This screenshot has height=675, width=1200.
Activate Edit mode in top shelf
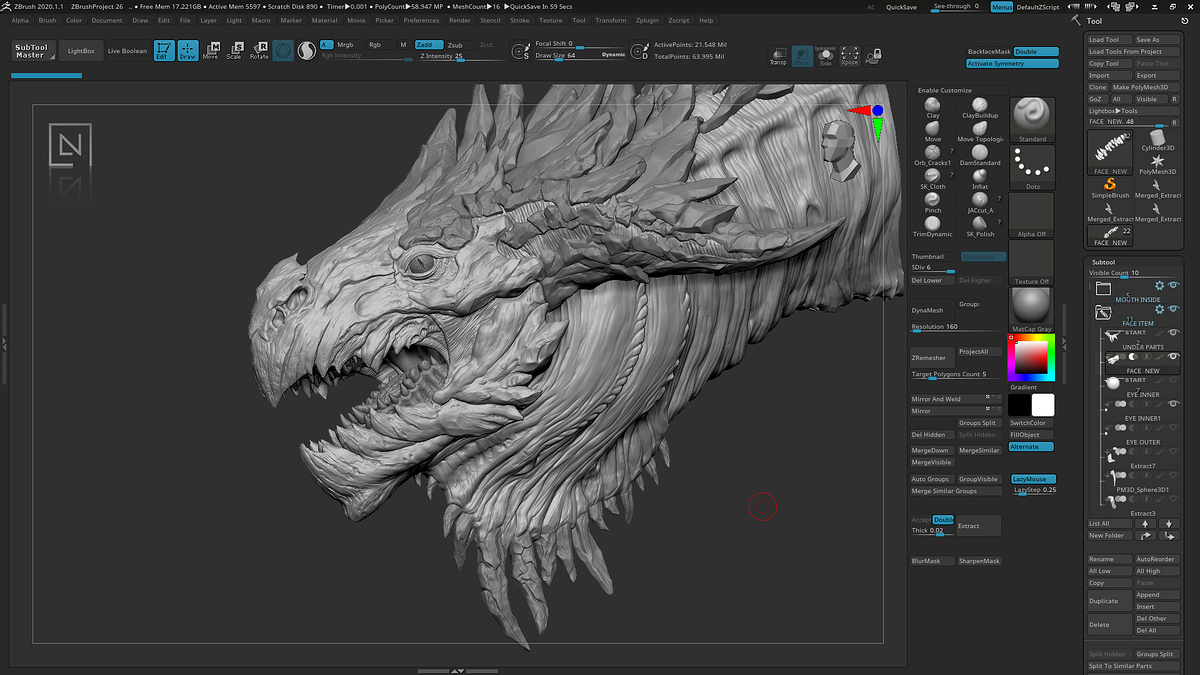[x=163, y=51]
